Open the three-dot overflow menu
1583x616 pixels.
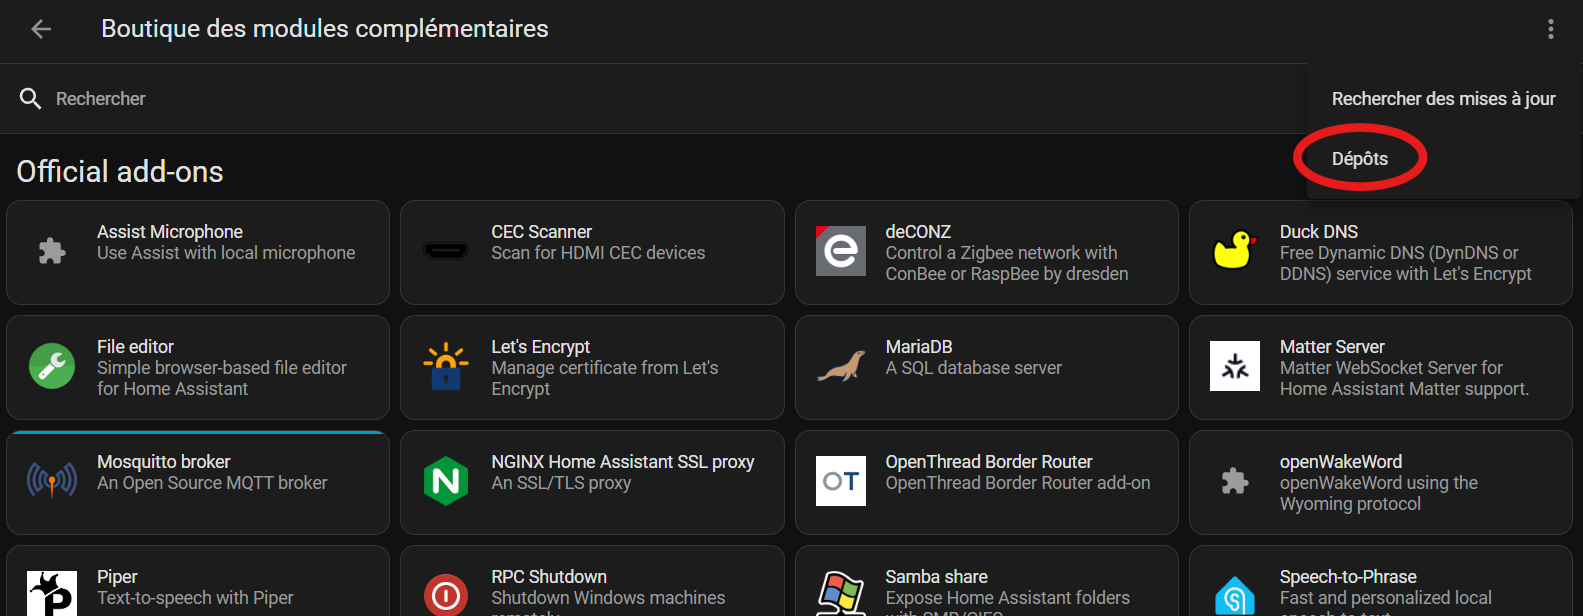(x=1550, y=29)
